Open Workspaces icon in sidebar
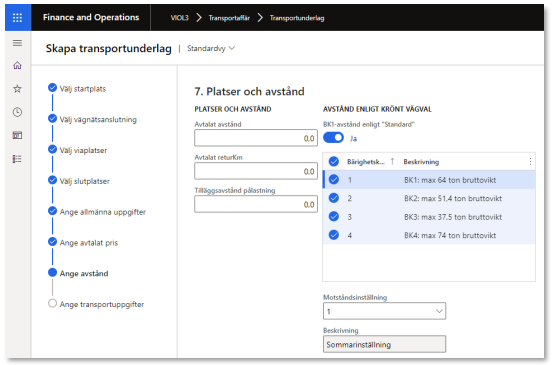Image resolution: width=553 pixels, height=365 pixels. 17,135
